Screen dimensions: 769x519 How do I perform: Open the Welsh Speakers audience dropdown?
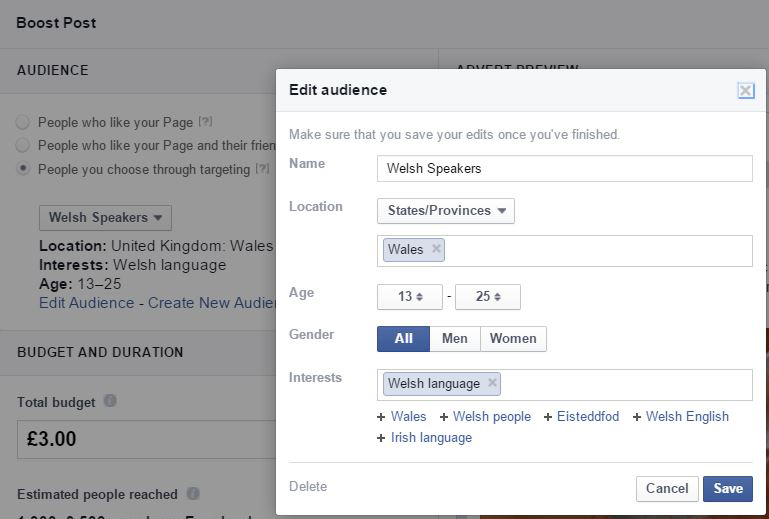pyautogui.click(x=105, y=218)
